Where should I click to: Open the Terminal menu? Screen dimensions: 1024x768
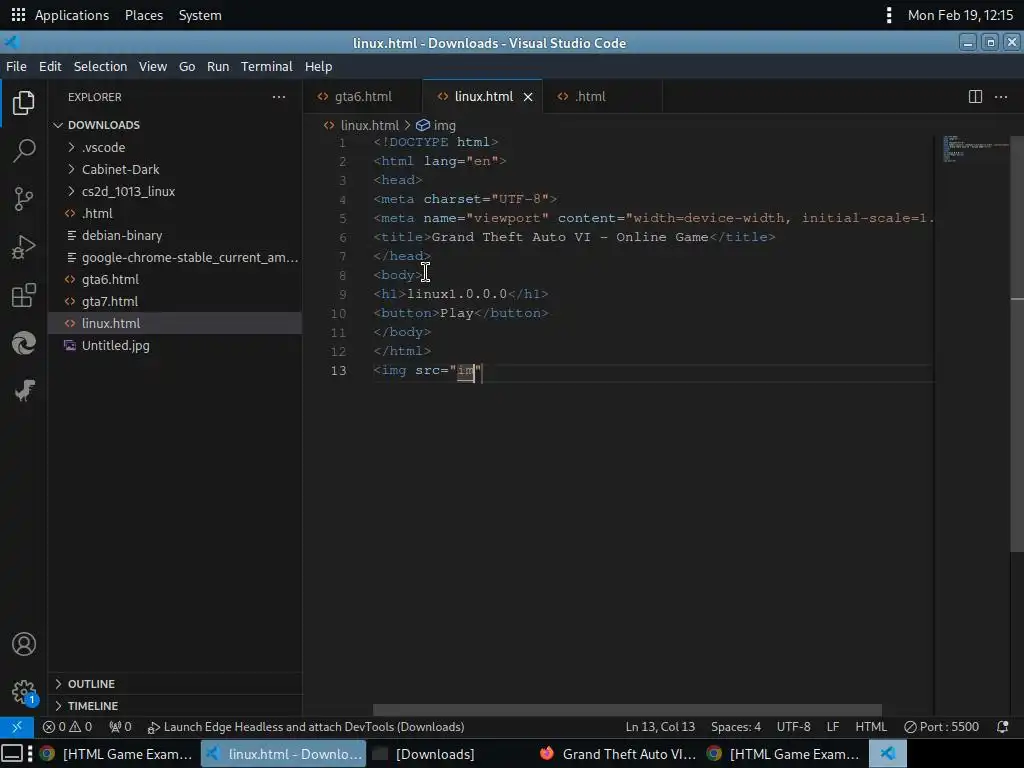[x=266, y=67]
